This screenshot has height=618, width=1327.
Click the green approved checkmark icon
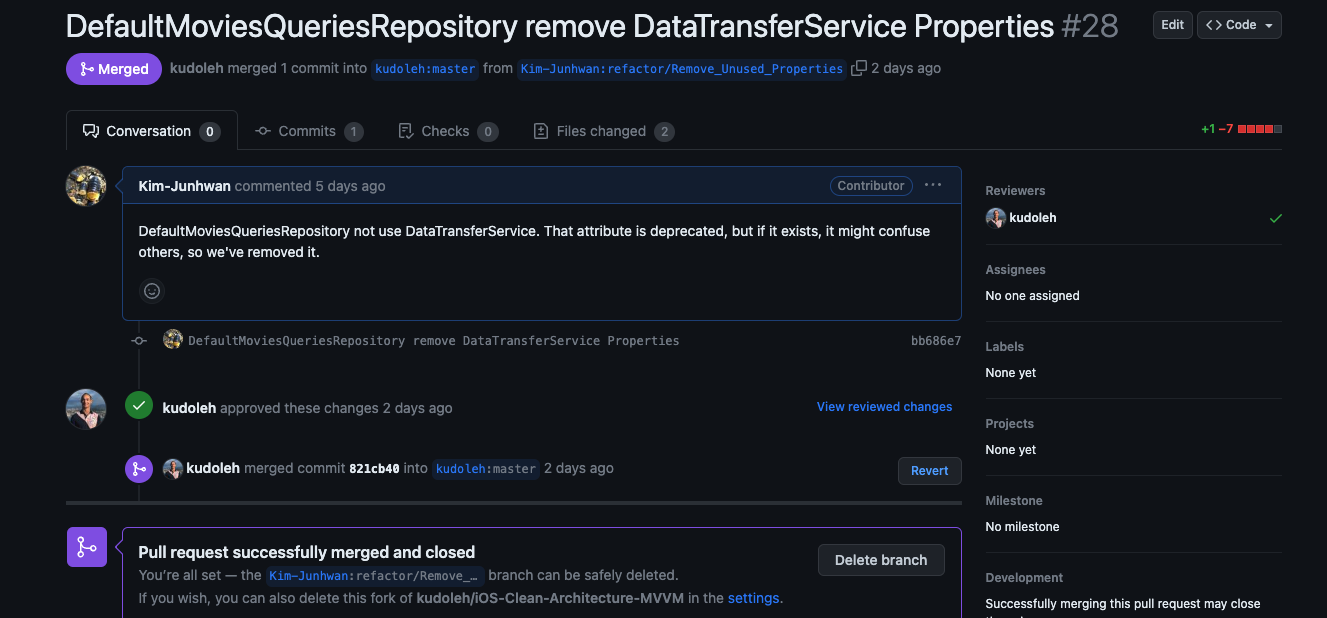[139, 406]
